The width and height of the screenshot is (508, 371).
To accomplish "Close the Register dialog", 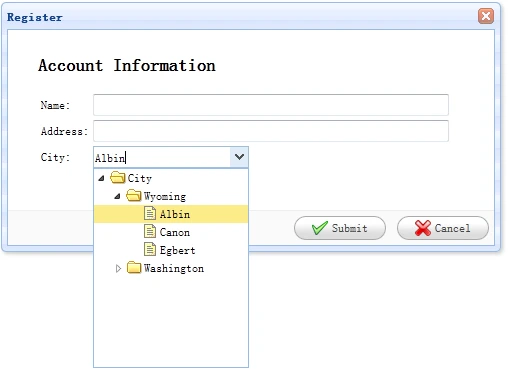I will [486, 16].
